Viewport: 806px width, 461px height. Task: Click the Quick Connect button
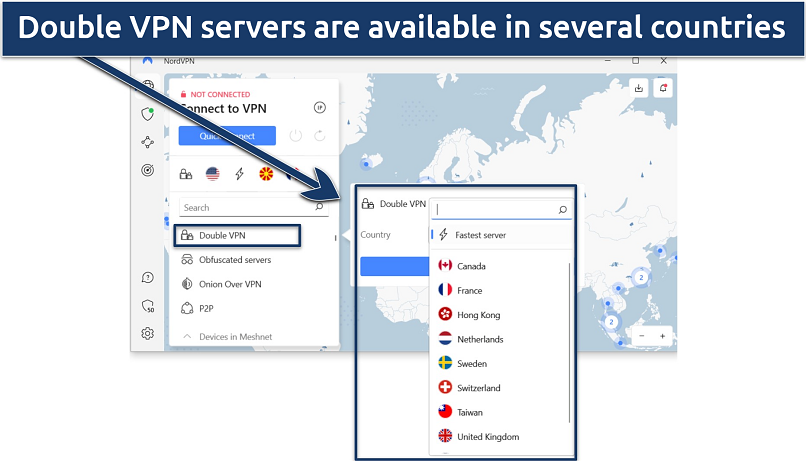click(x=227, y=136)
